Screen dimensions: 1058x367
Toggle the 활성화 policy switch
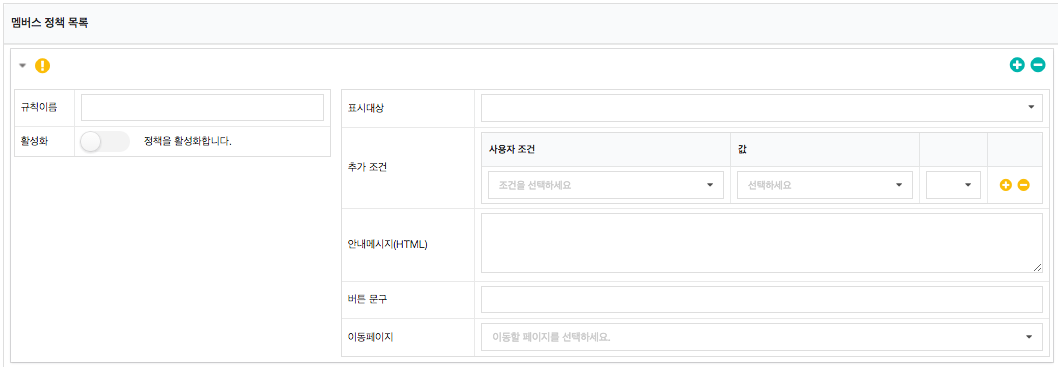[x=105, y=142]
